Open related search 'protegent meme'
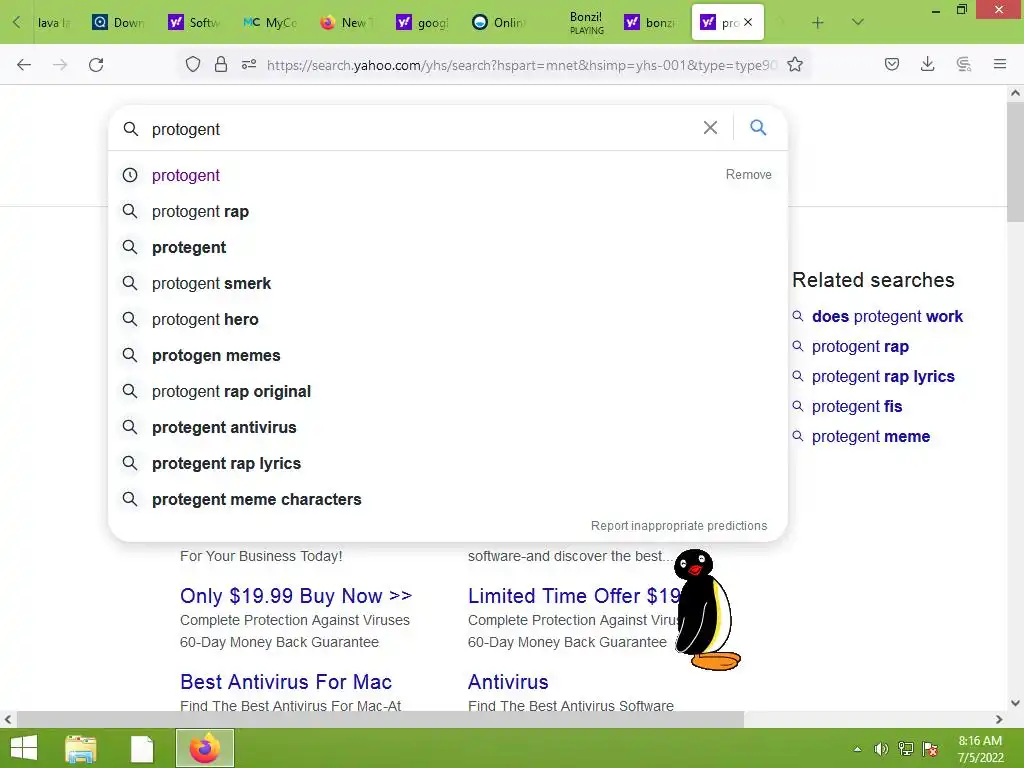Screen dimensions: 1024x768 871,437
